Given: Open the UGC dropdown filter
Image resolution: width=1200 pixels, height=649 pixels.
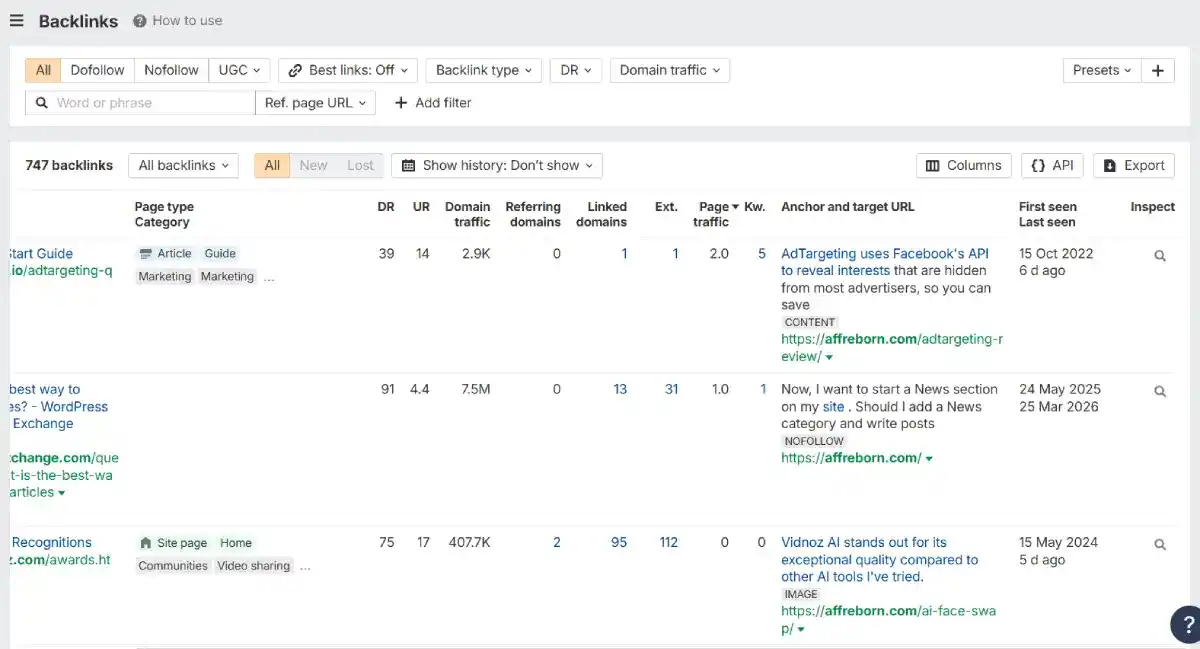Looking at the screenshot, I should click(x=239, y=70).
